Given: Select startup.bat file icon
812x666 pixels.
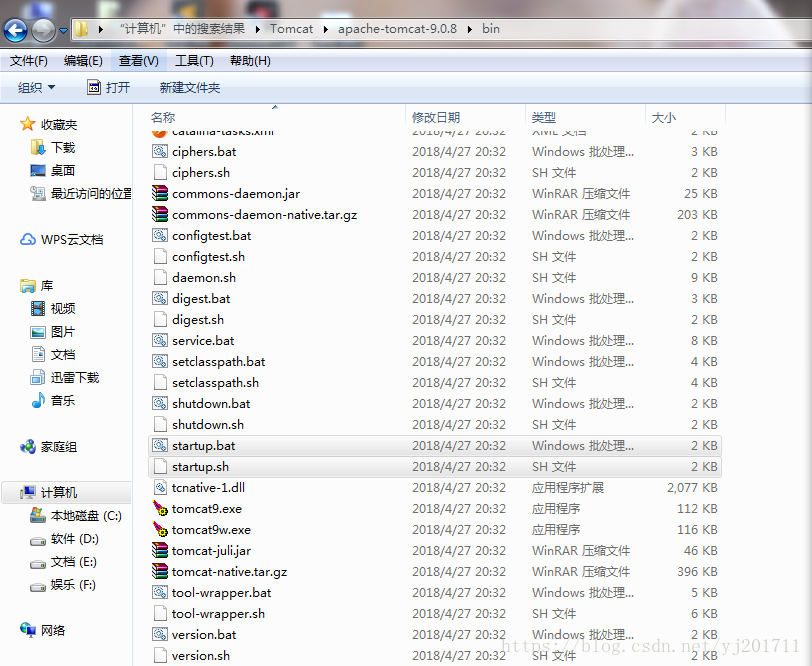Looking at the screenshot, I should click(x=160, y=445).
